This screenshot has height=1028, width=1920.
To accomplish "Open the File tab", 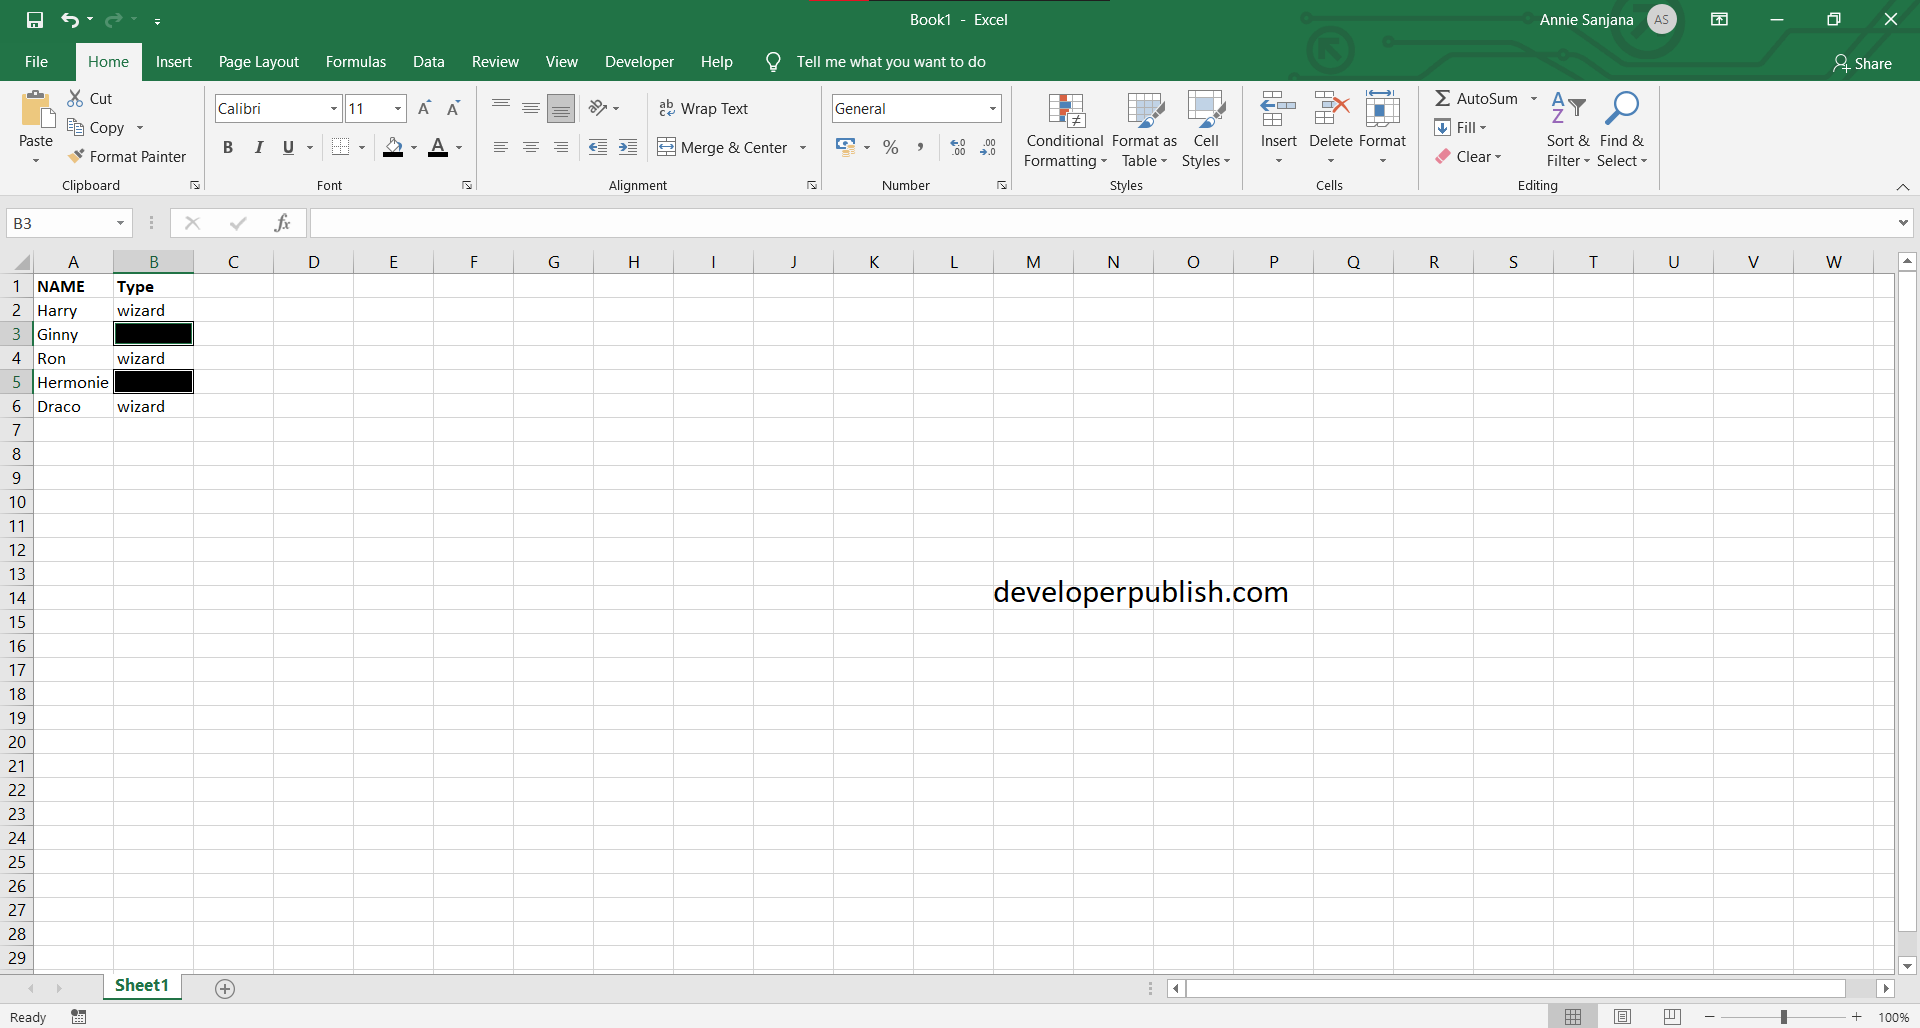I will (x=36, y=62).
